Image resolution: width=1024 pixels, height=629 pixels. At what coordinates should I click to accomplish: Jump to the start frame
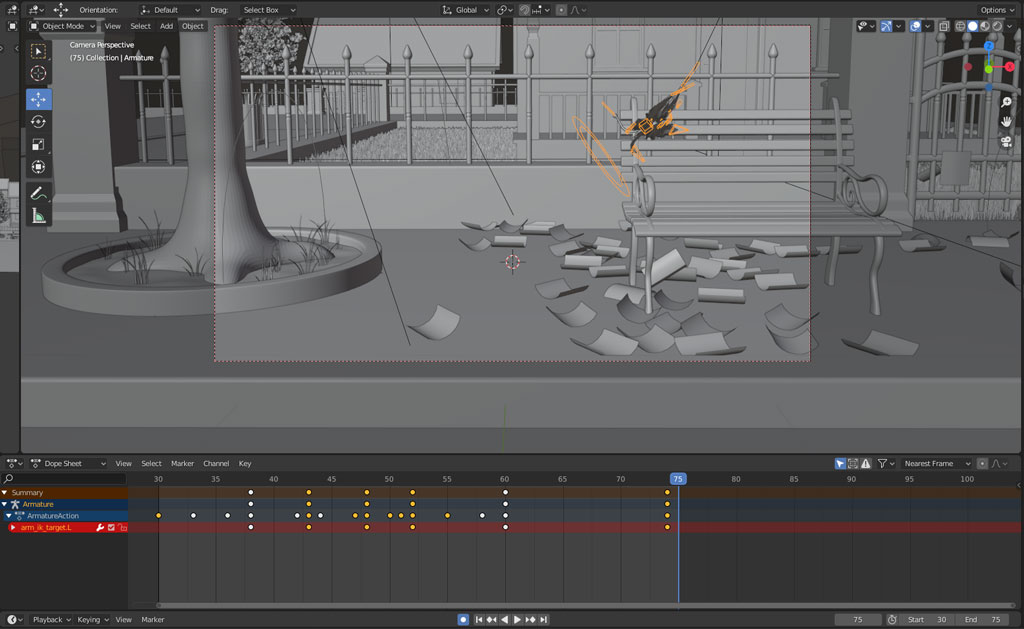pyautogui.click(x=479, y=620)
